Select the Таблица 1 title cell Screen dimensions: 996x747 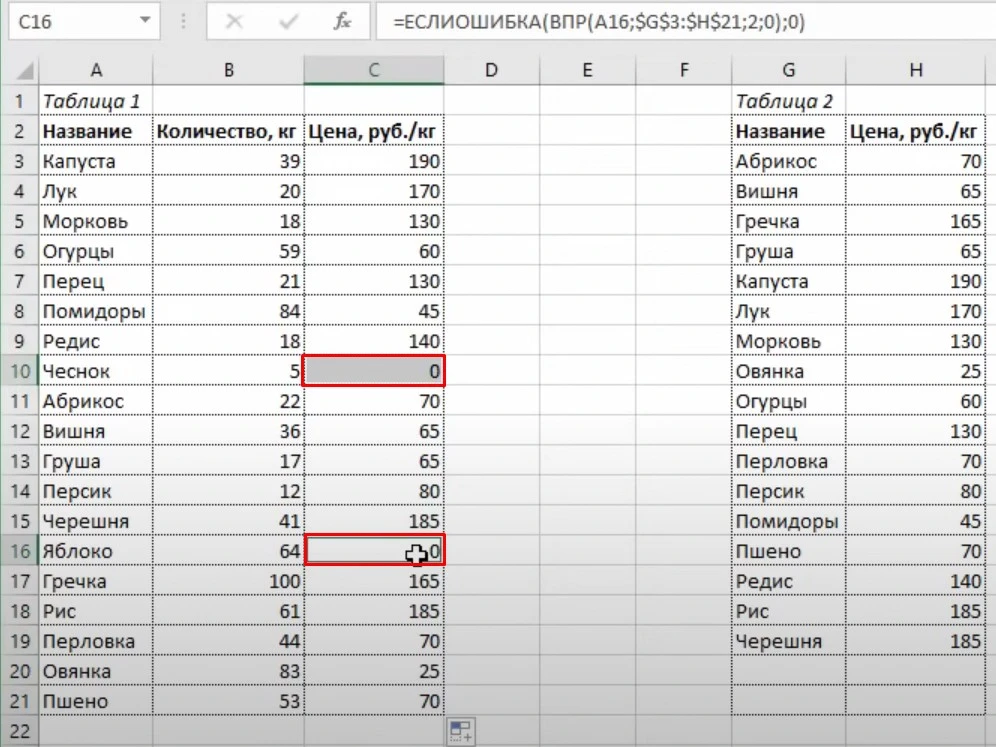[94, 102]
